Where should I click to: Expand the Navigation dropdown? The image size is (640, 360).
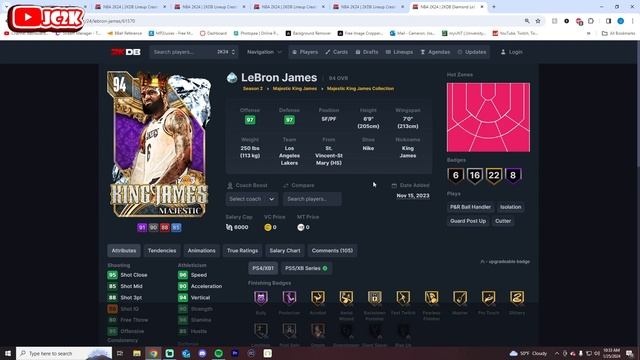(264, 52)
